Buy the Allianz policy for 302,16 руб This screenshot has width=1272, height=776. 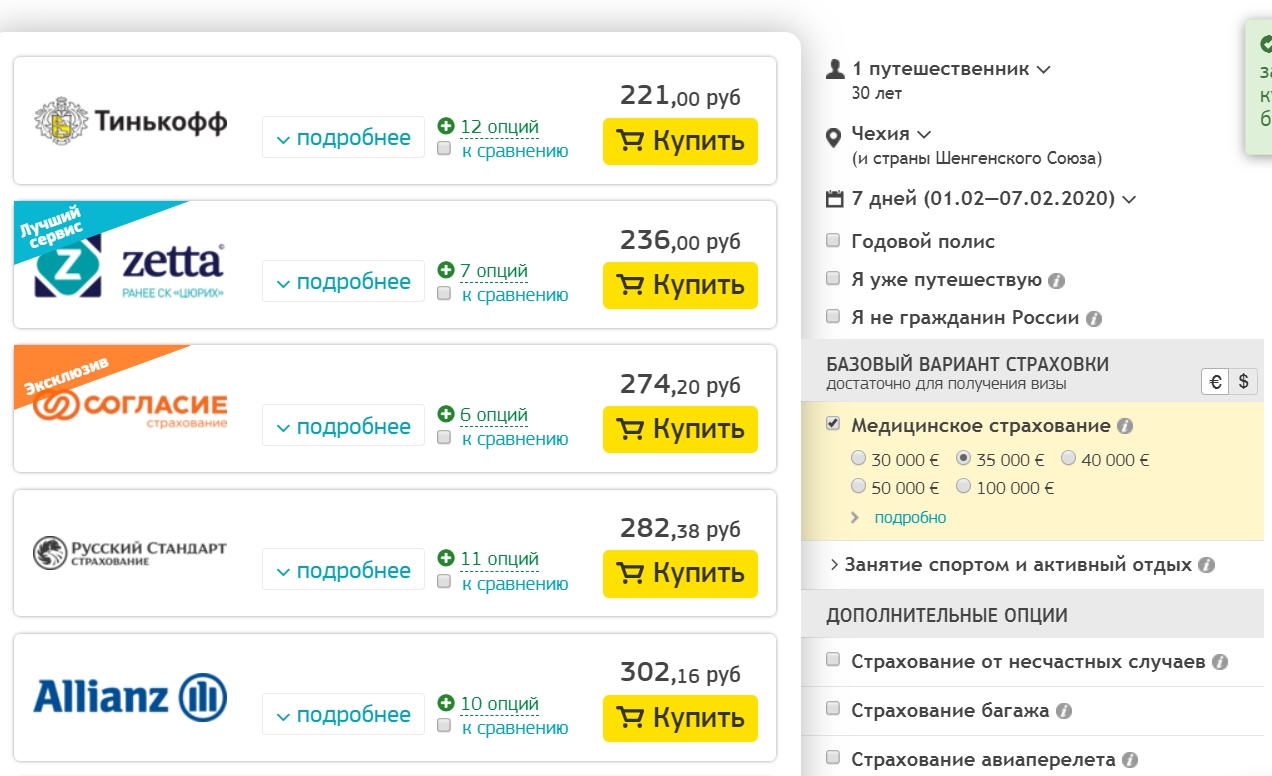point(680,718)
